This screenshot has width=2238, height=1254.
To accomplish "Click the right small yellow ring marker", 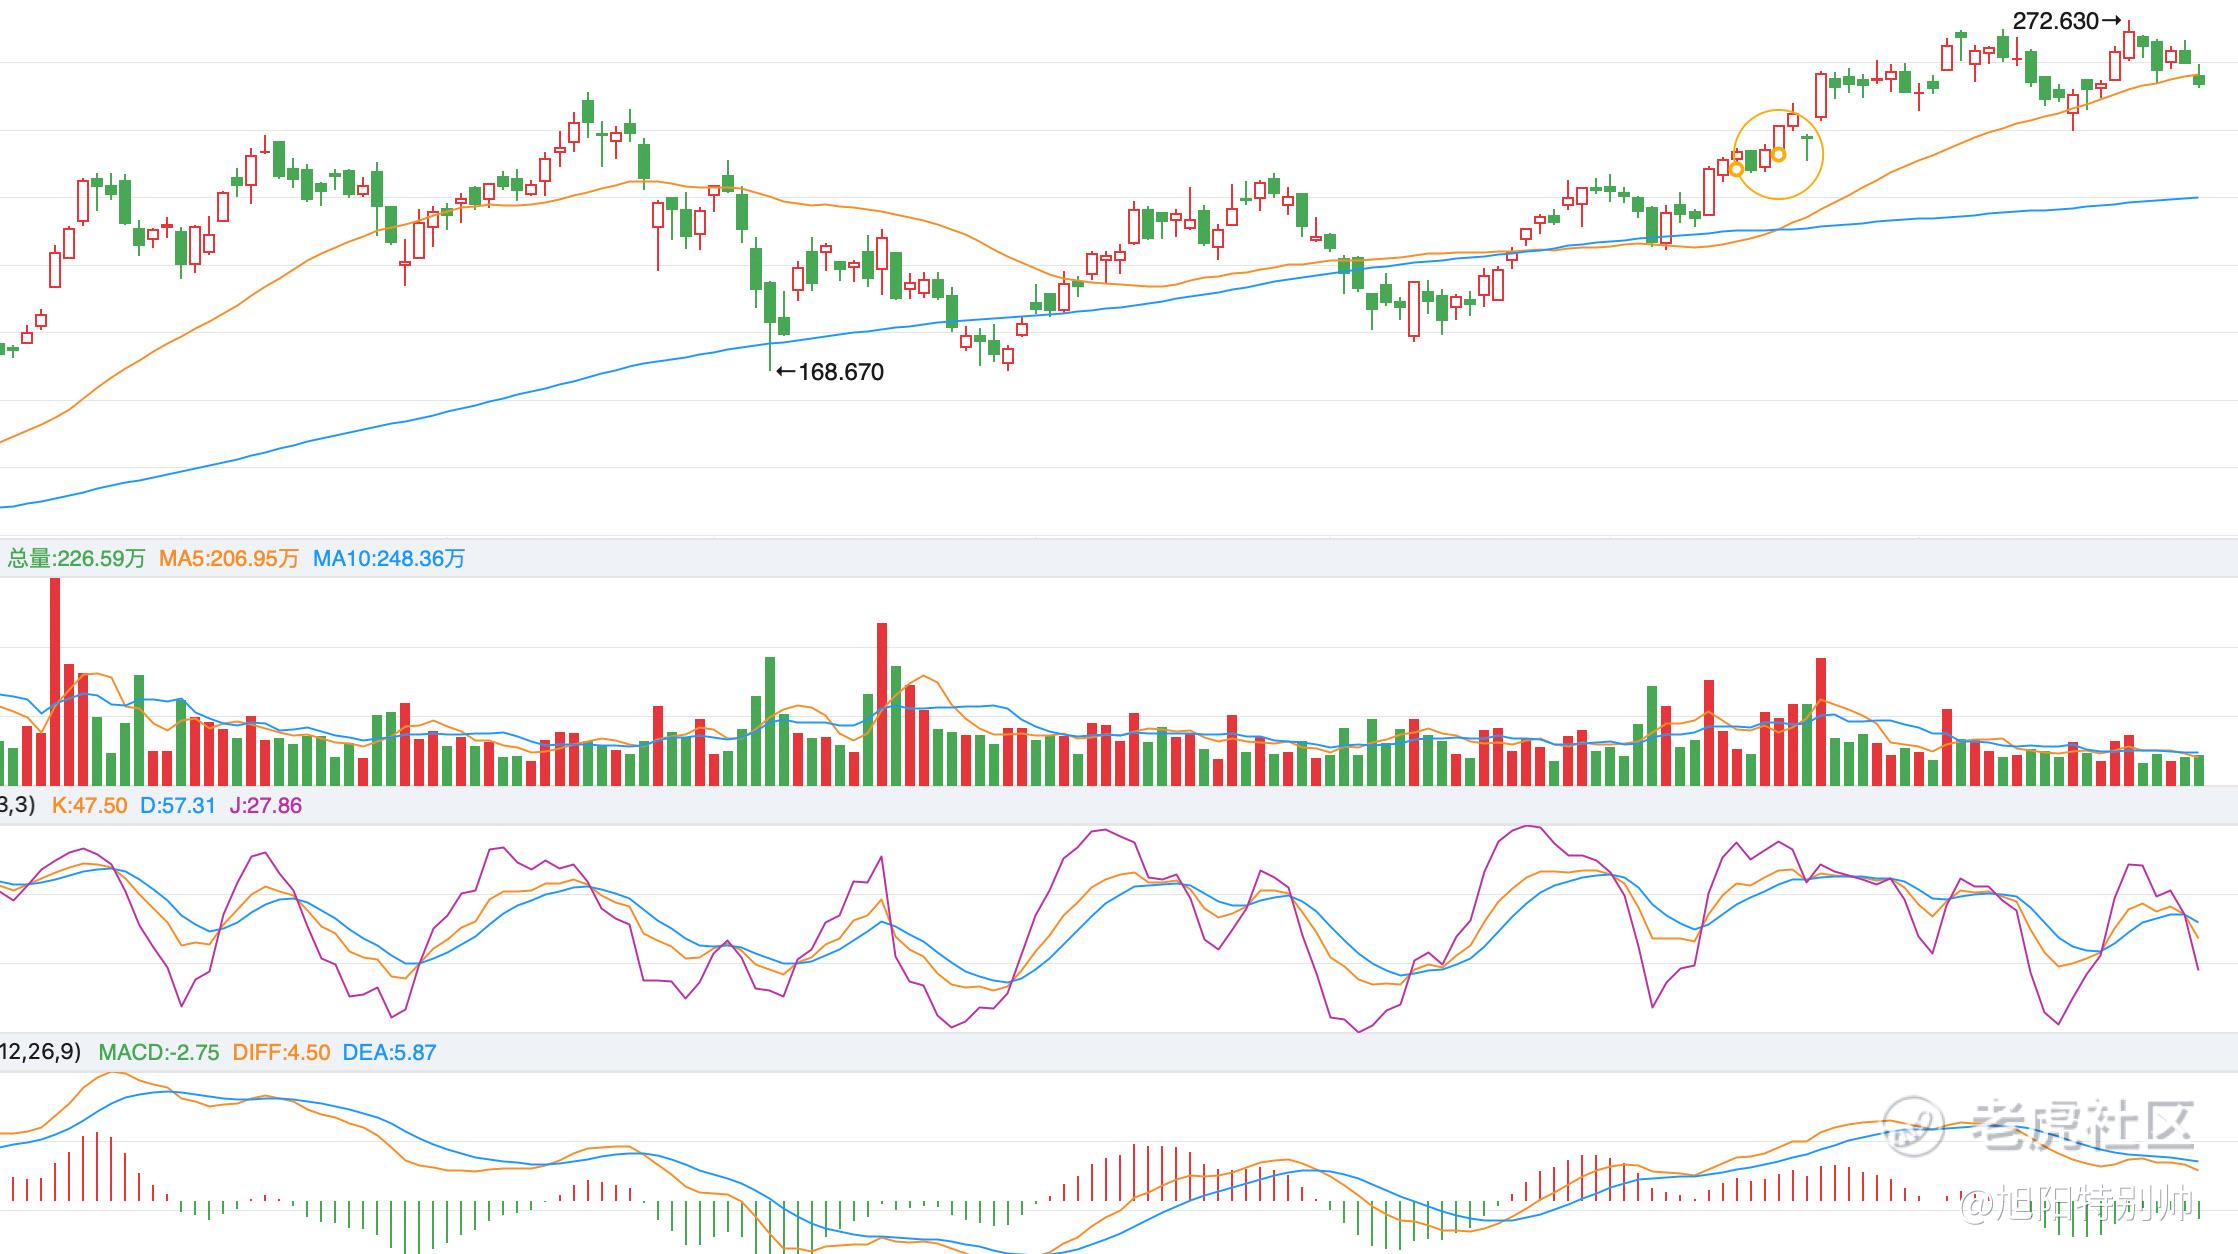I will (x=1778, y=155).
